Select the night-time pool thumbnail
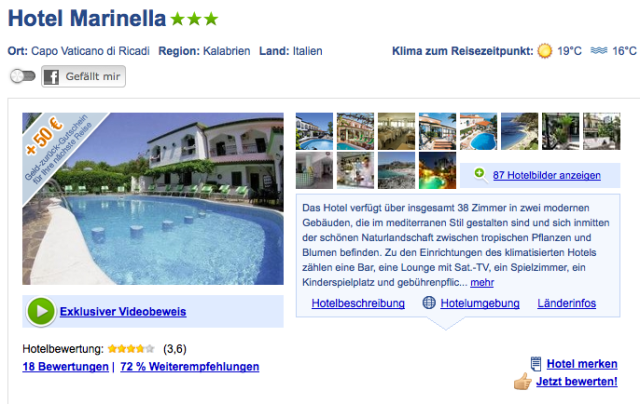 click(437, 170)
